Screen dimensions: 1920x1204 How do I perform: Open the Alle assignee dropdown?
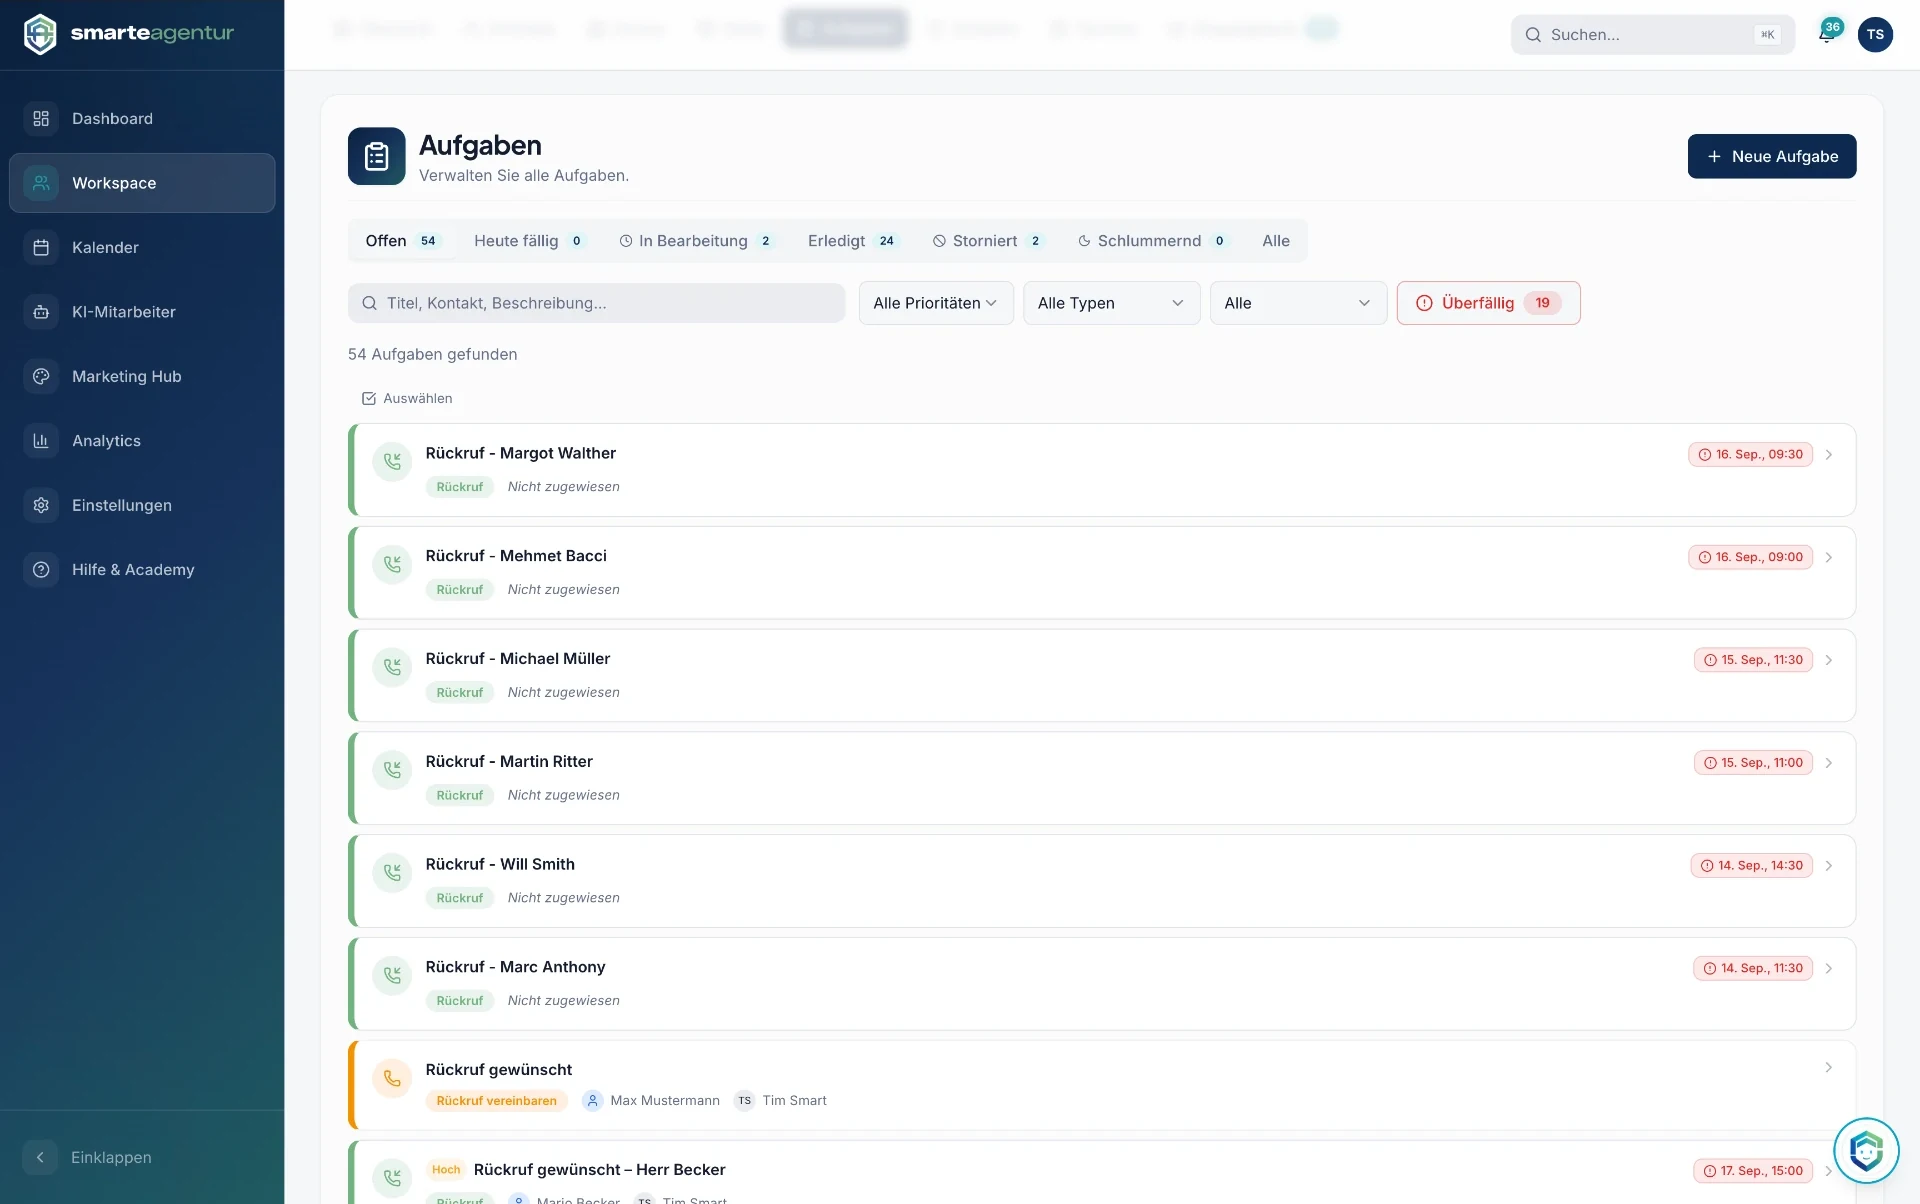[x=1298, y=303]
